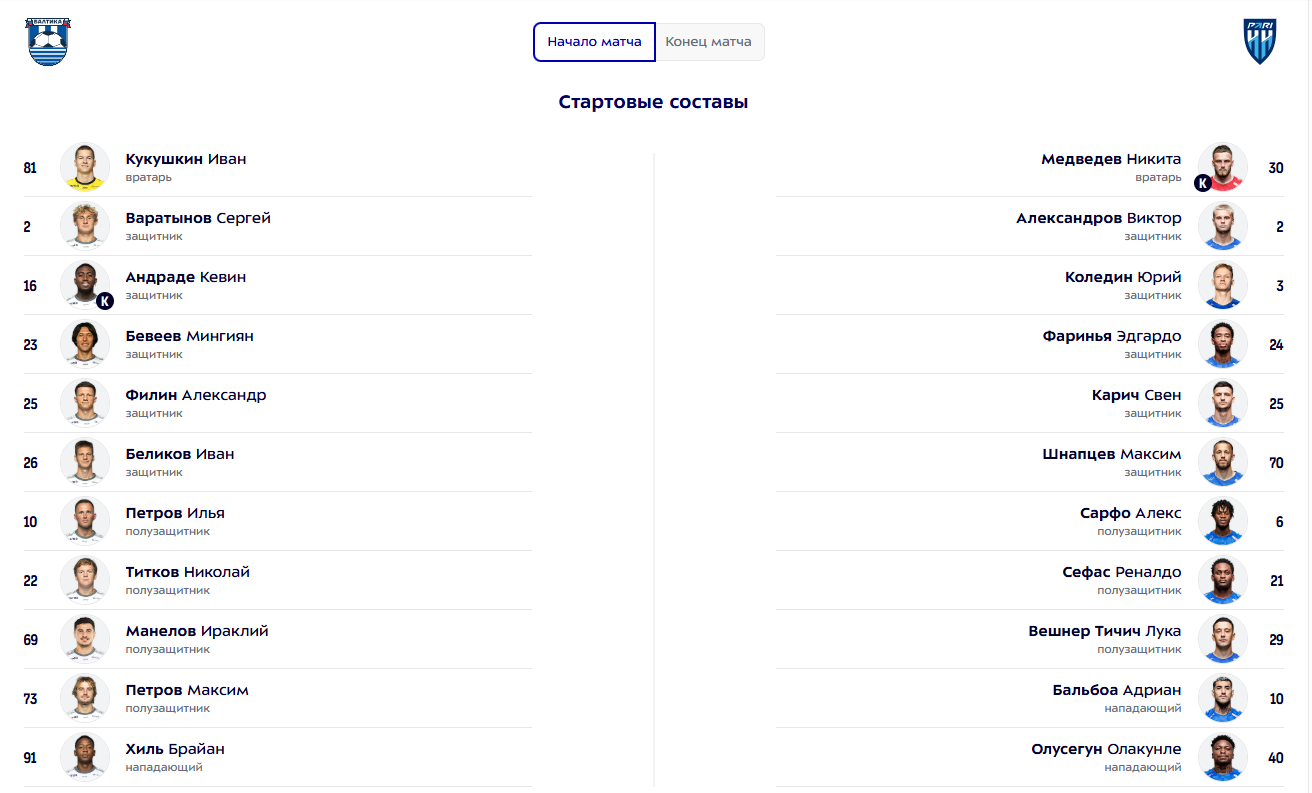This screenshot has width=1312, height=793.
Task: Click captain badge on Медведев Никита's photo
Action: [1203, 183]
